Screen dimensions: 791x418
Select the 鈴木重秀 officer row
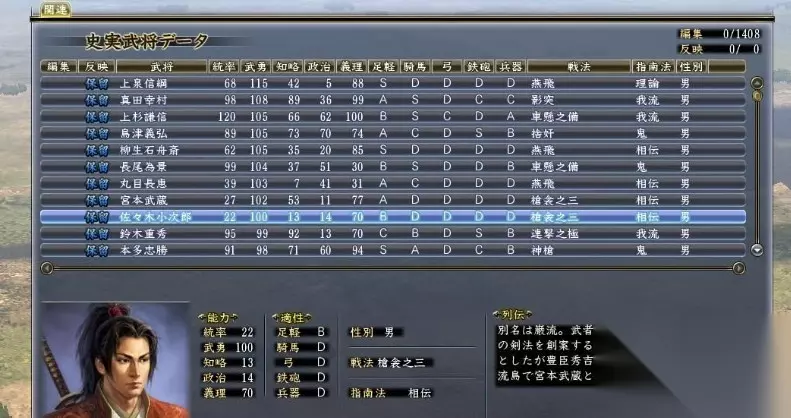[393, 233]
